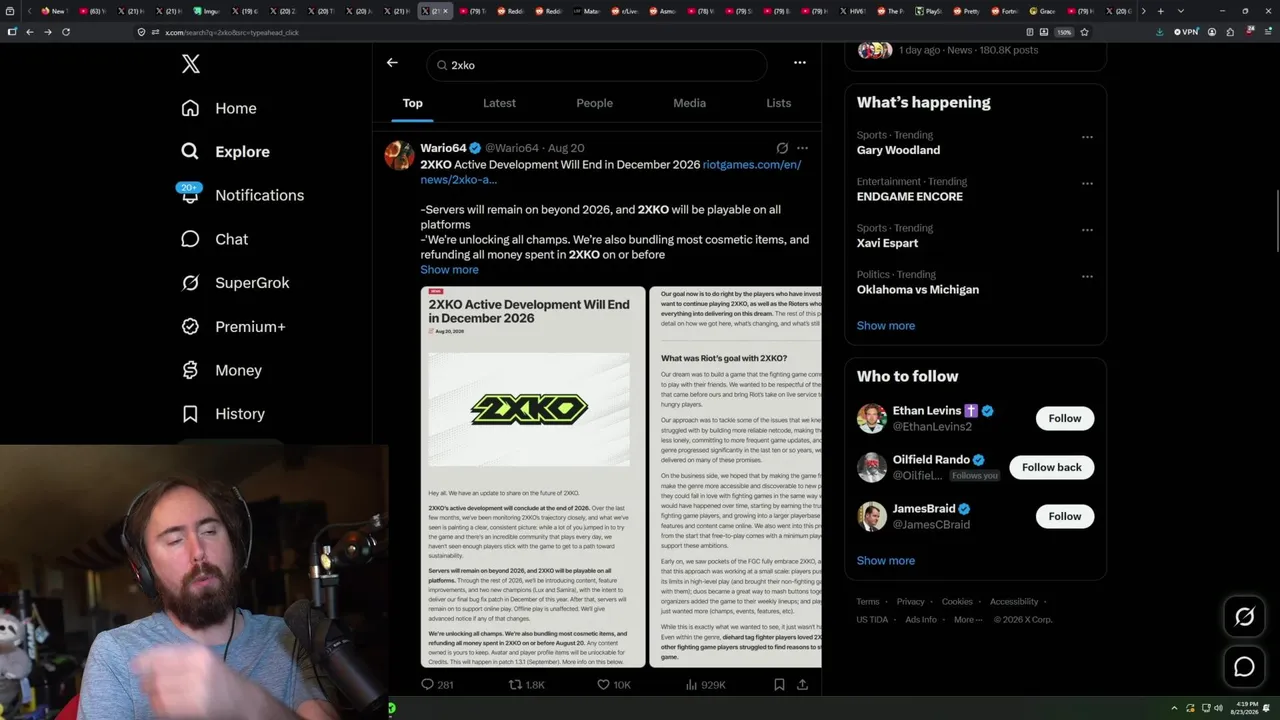Expand the More footer menu
Image resolution: width=1280 pixels, height=720 pixels.
967,620
